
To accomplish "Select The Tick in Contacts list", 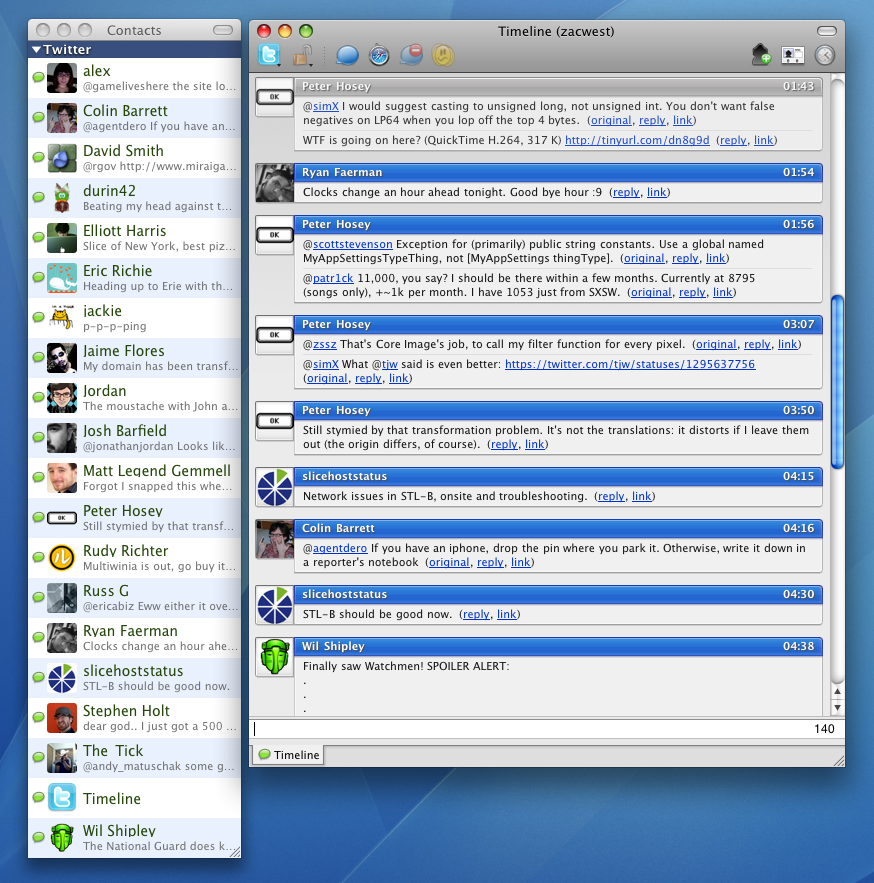I will pos(135,757).
